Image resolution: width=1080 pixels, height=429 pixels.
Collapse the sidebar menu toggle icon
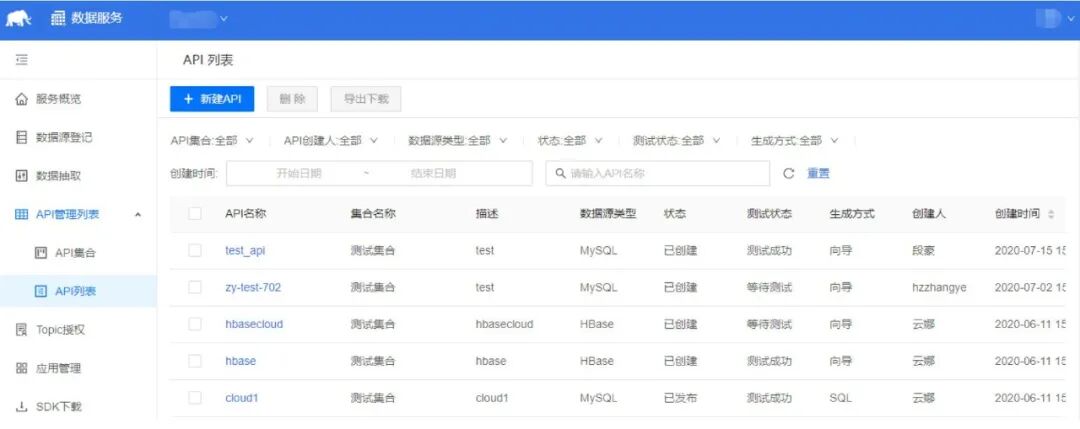pos(22,60)
